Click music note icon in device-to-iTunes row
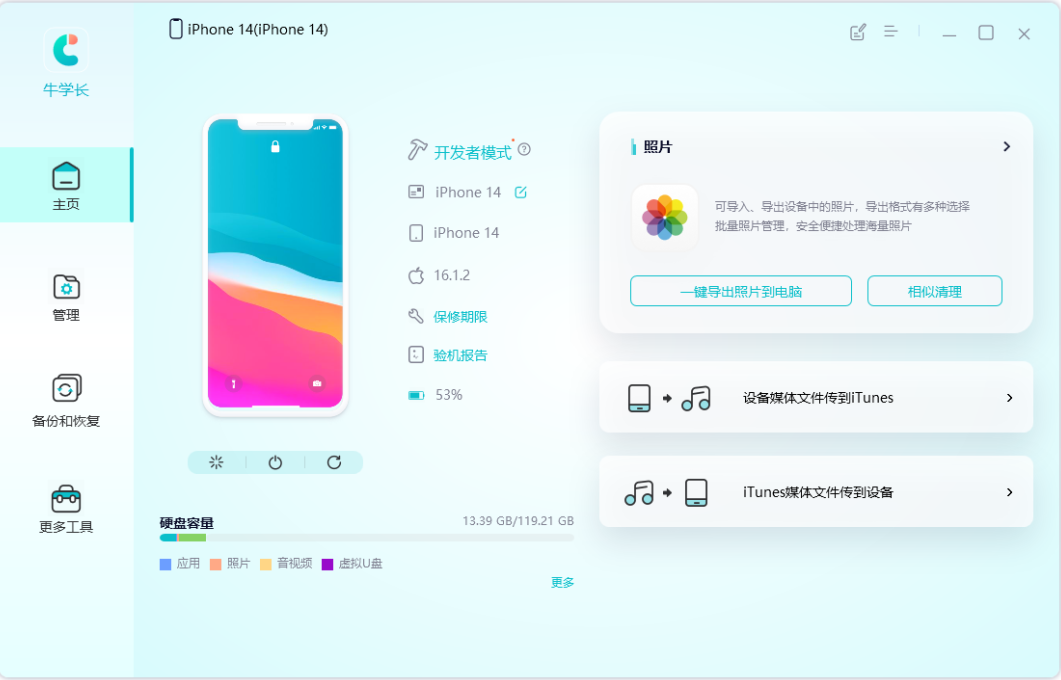1061x680 pixels. click(x=696, y=398)
